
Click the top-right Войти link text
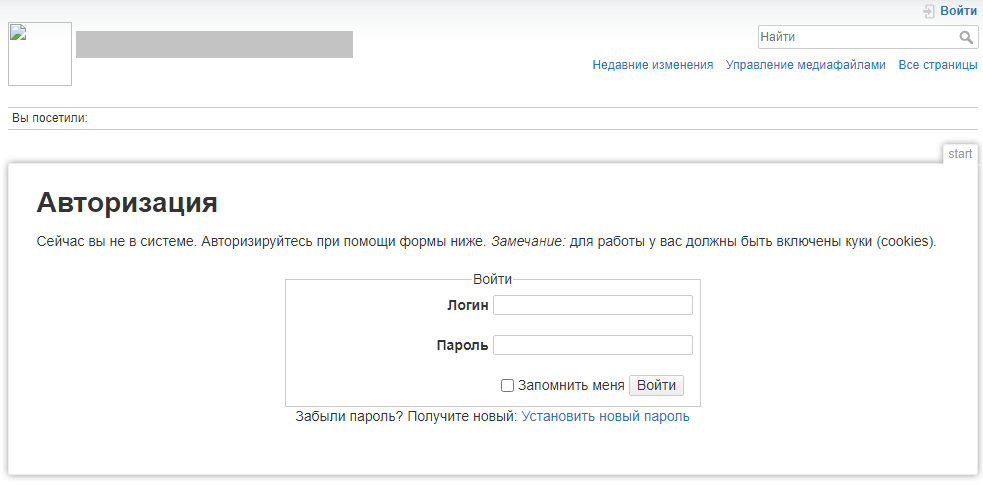[x=958, y=11]
